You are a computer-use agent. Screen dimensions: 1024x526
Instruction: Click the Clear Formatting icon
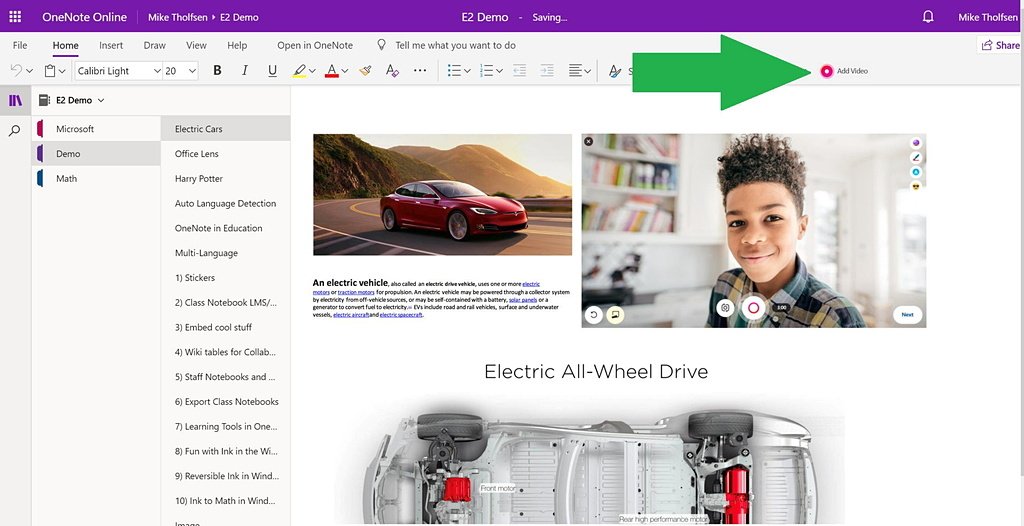[392, 71]
